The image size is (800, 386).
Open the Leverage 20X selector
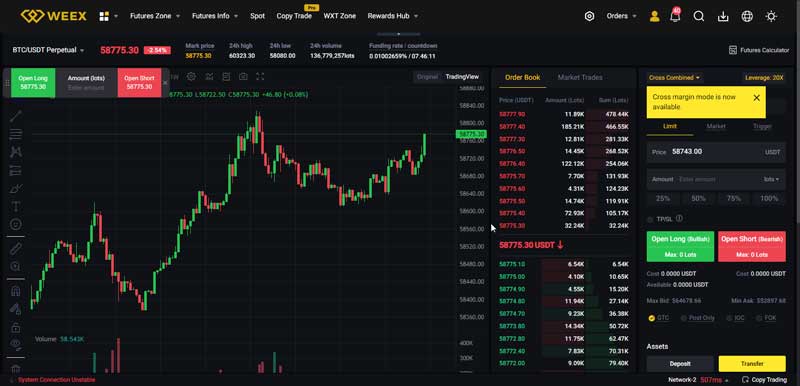coord(764,78)
